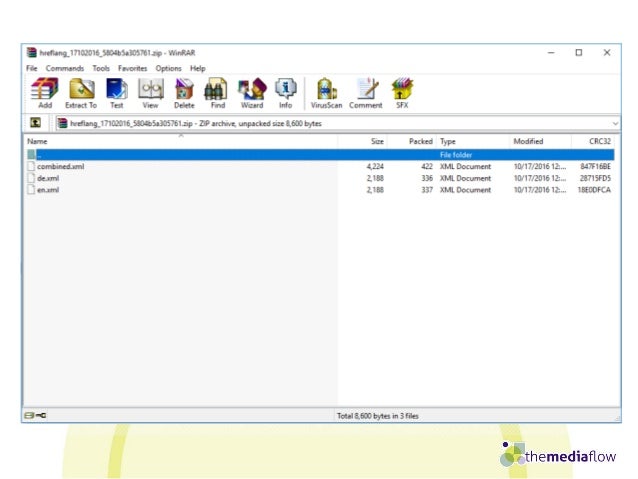Viewport: 638px width, 479px height.
Task: Select the en.xml file name
Action: pyautogui.click(x=48, y=190)
